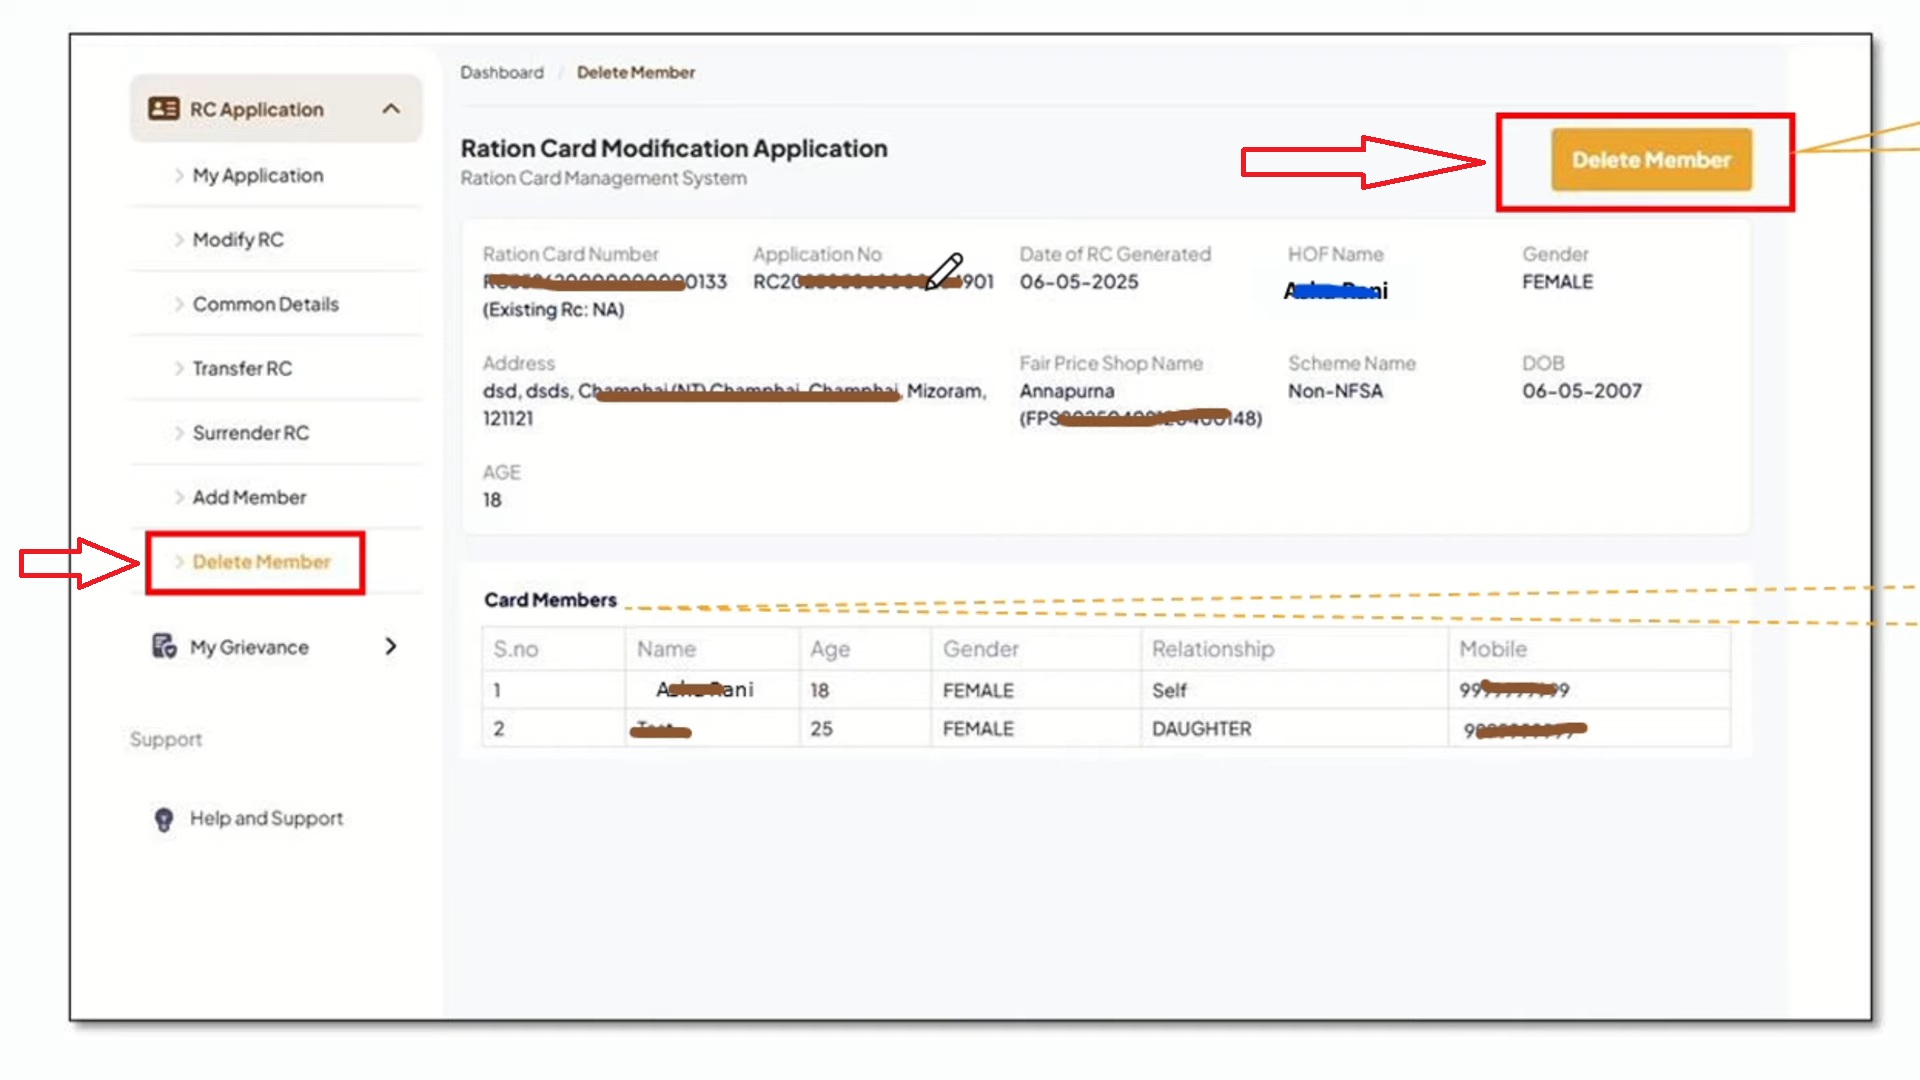Open My Application in sidebar
The height and width of the screenshot is (1080, 1920).
pos(258,176)
